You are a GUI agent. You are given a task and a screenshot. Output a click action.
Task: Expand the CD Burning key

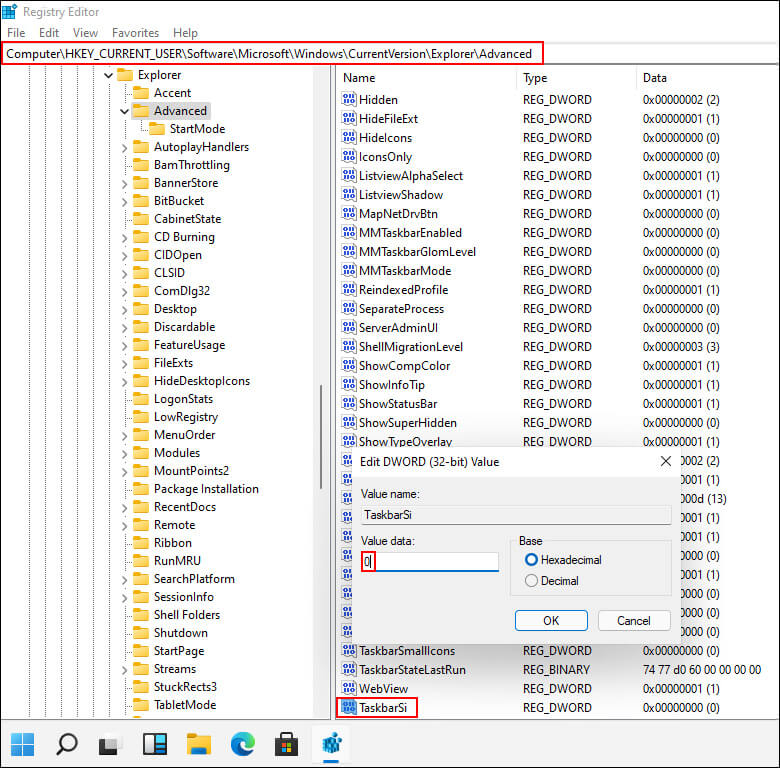pyautogui.click(x=124, y=238)
